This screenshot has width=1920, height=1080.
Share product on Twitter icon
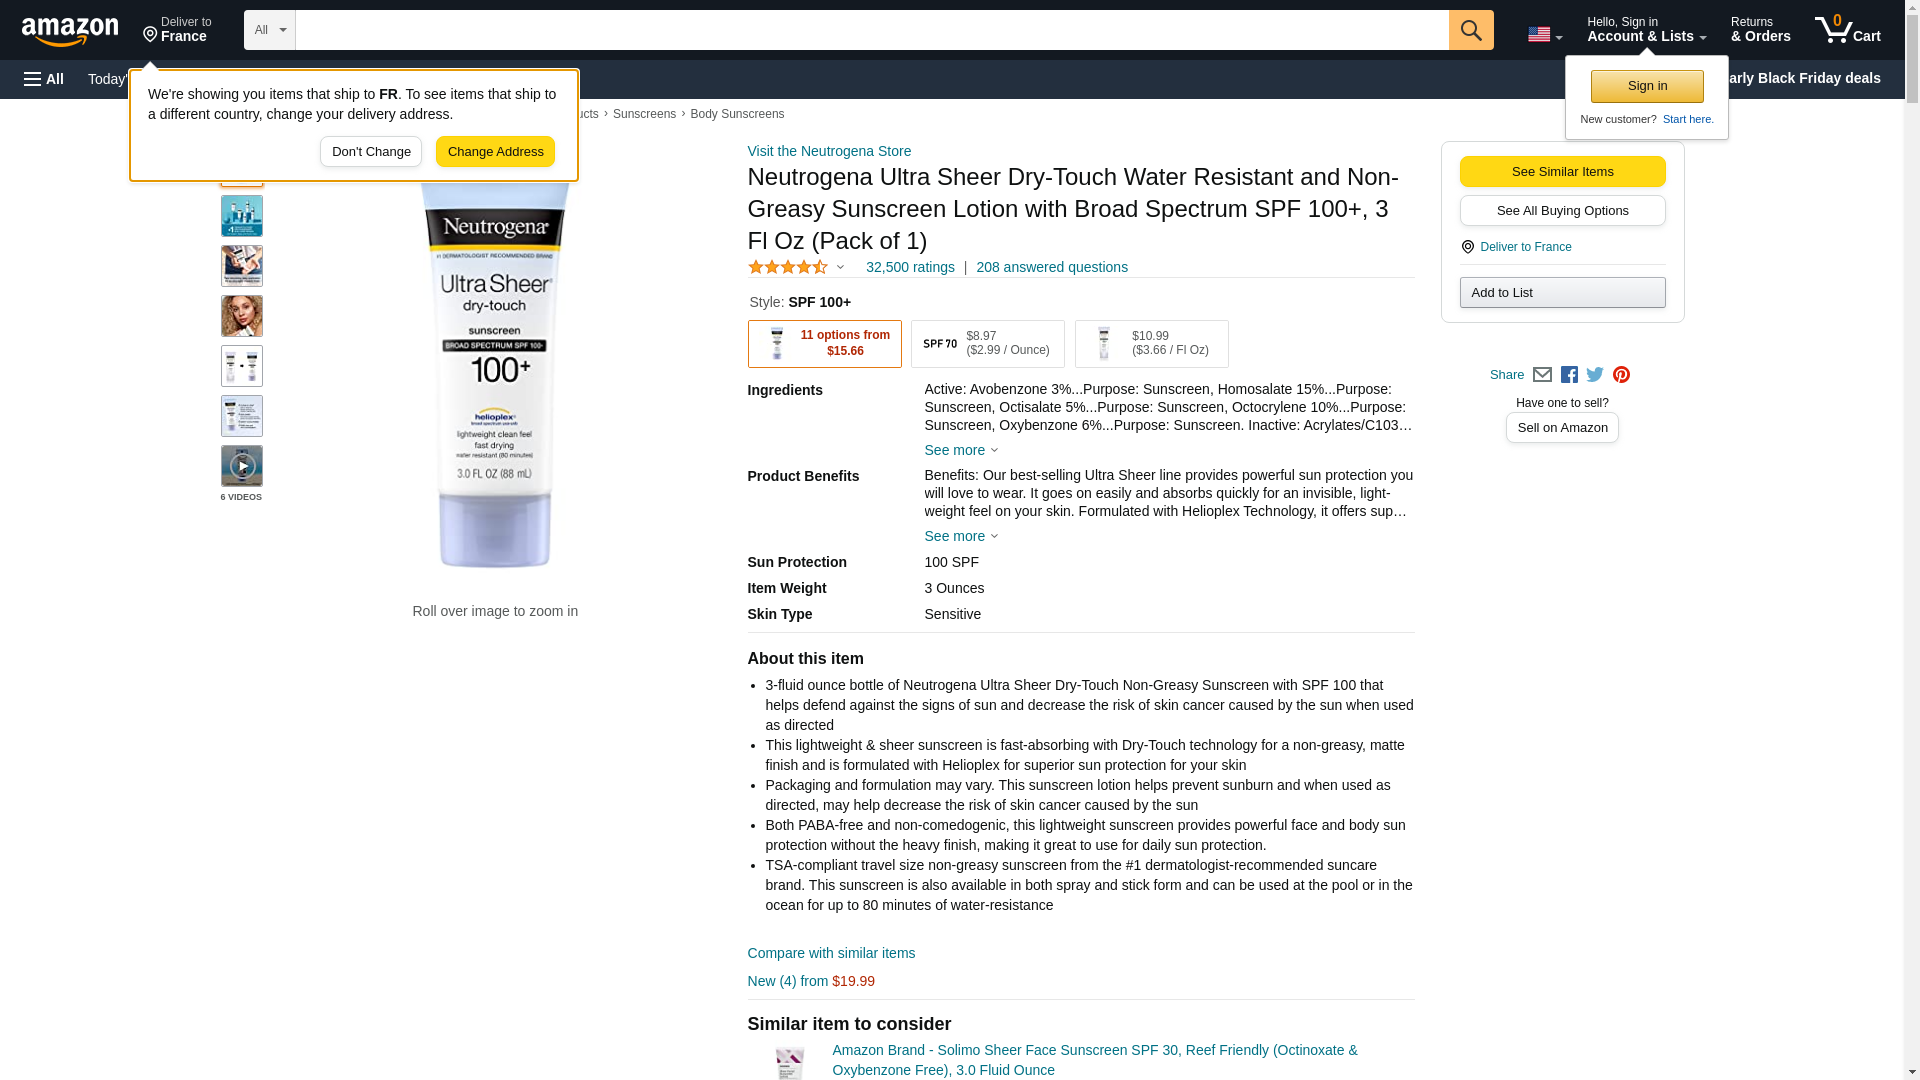[x=1595, y=375]
